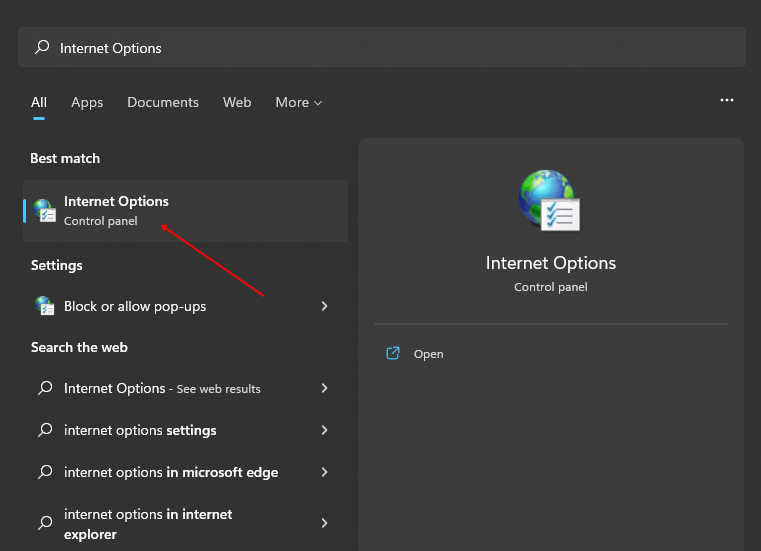761x551 pixels.
Task: Expand the chevron for 'Internet Options - See web results'
Action: click(324, 388)
